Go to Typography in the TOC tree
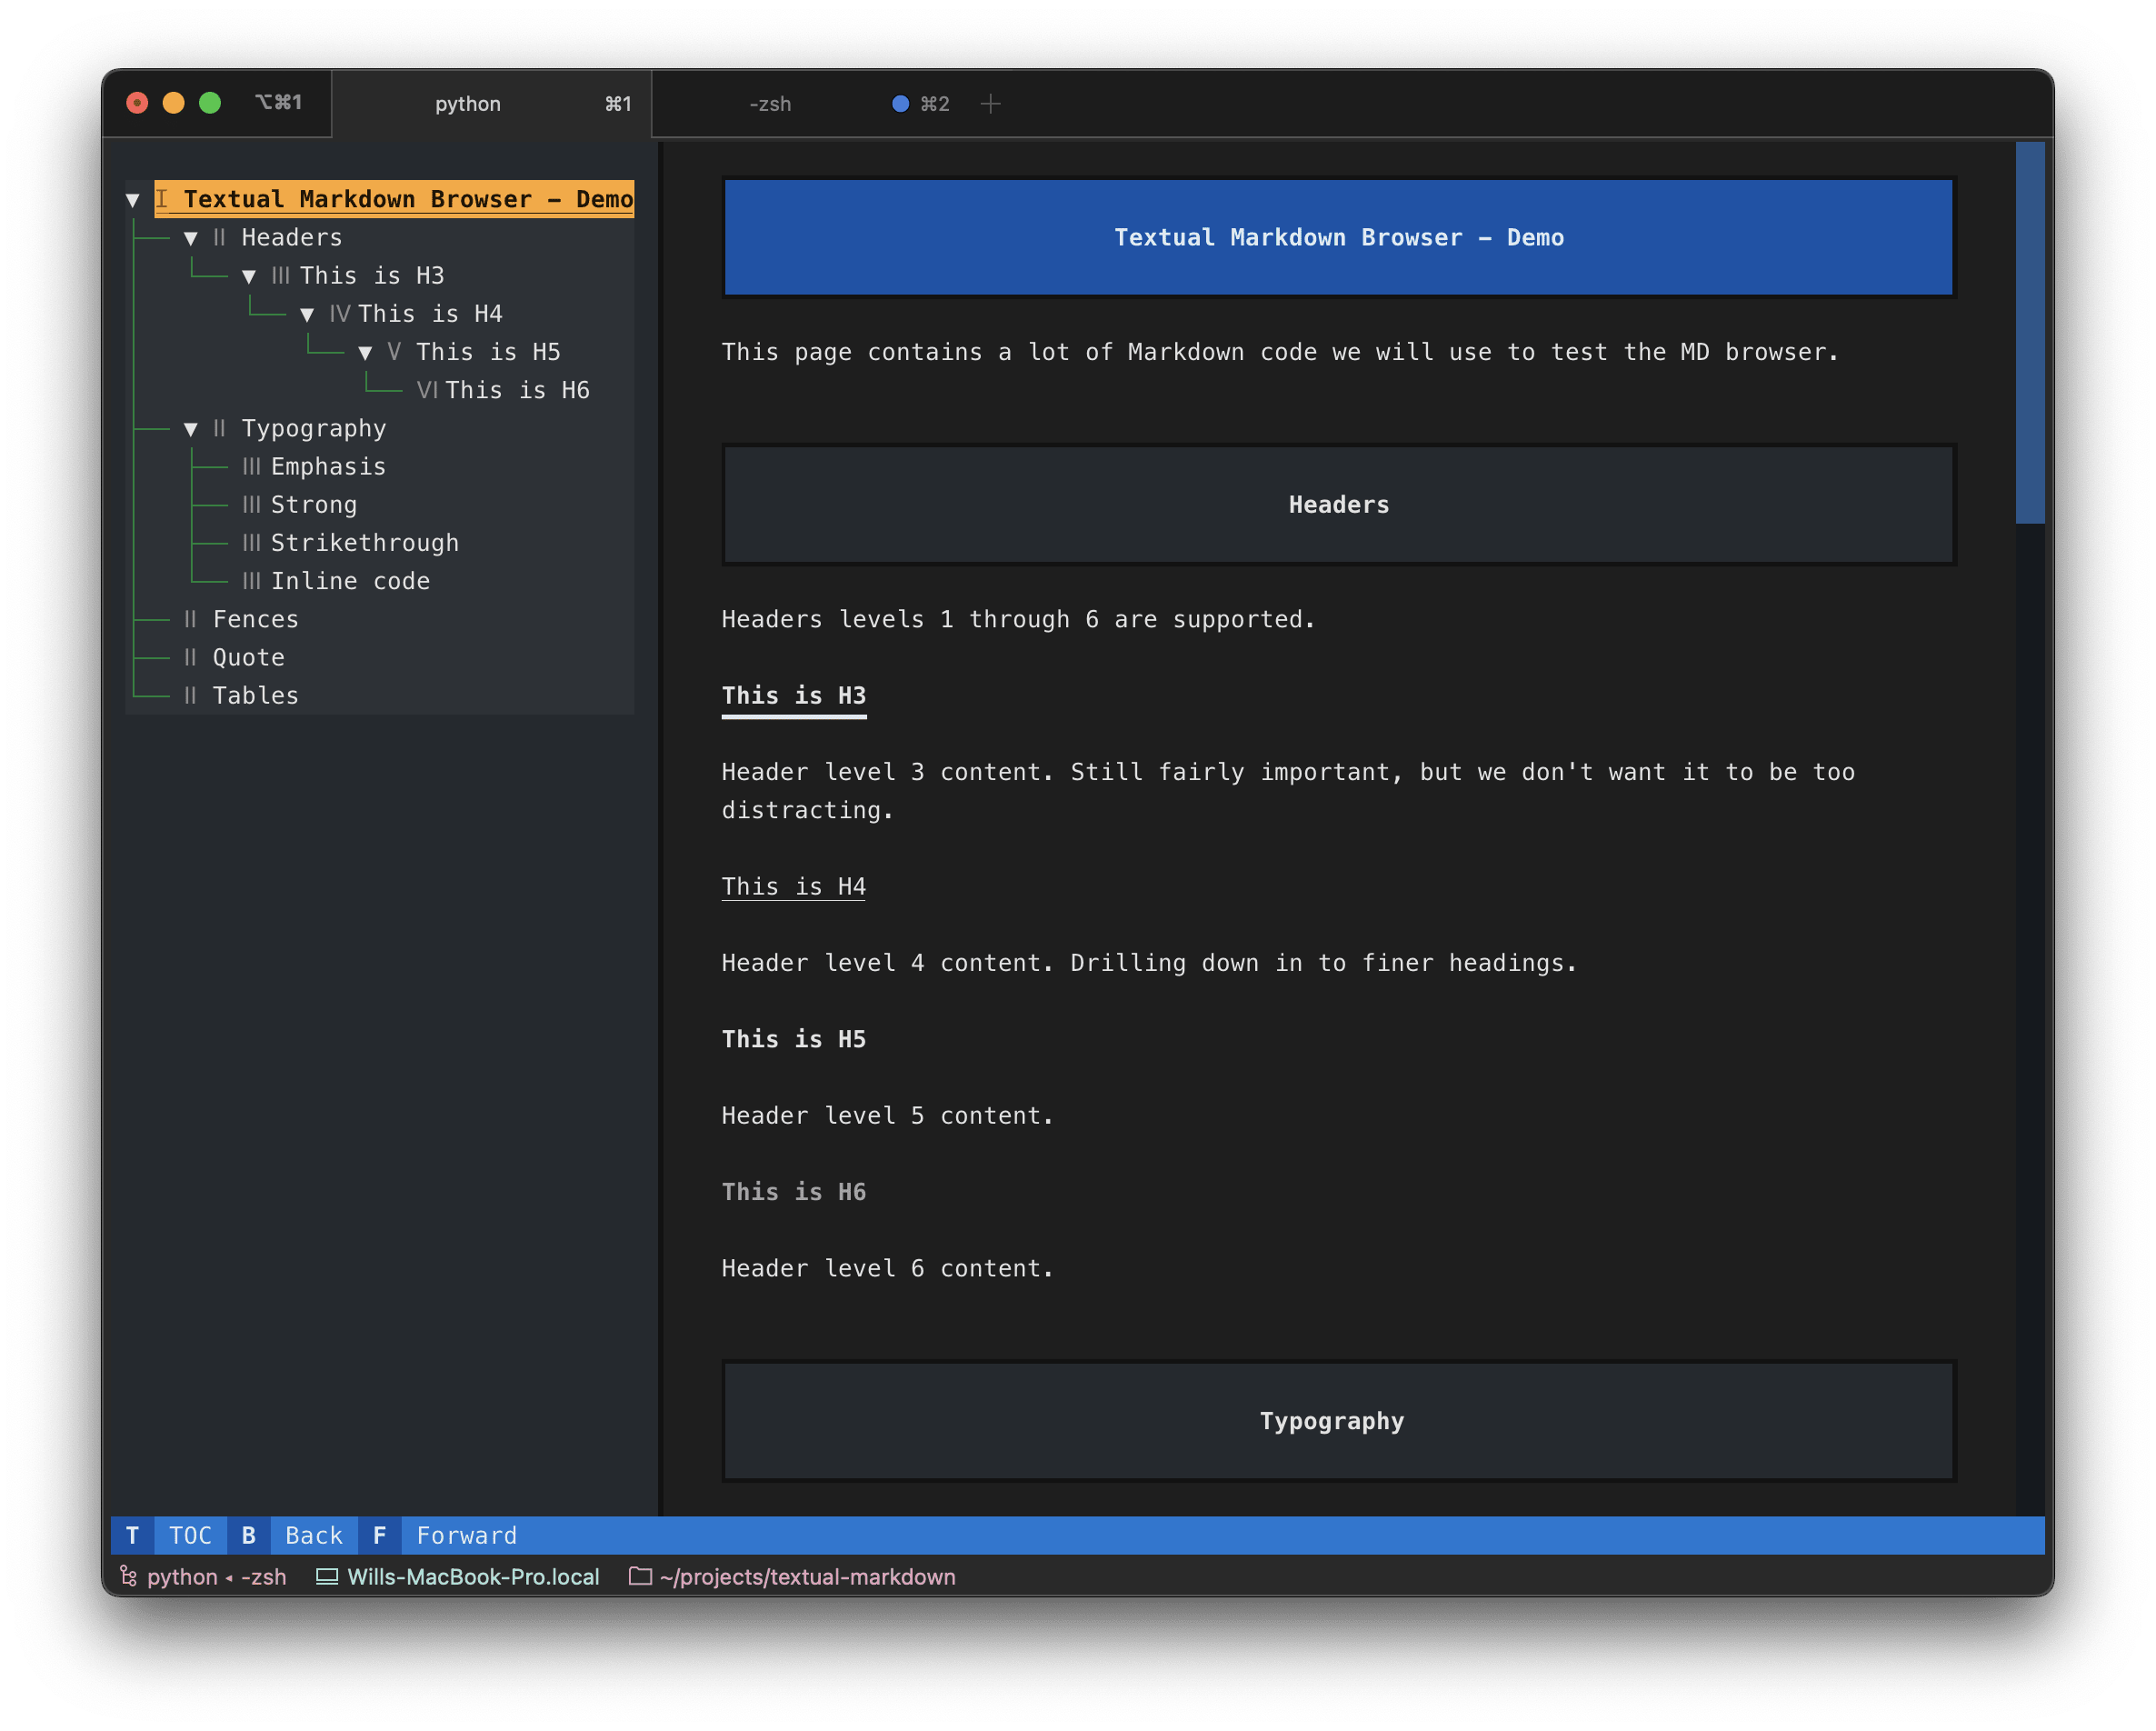Viewport: 2156px width, 1731px height. click(313, 429)
